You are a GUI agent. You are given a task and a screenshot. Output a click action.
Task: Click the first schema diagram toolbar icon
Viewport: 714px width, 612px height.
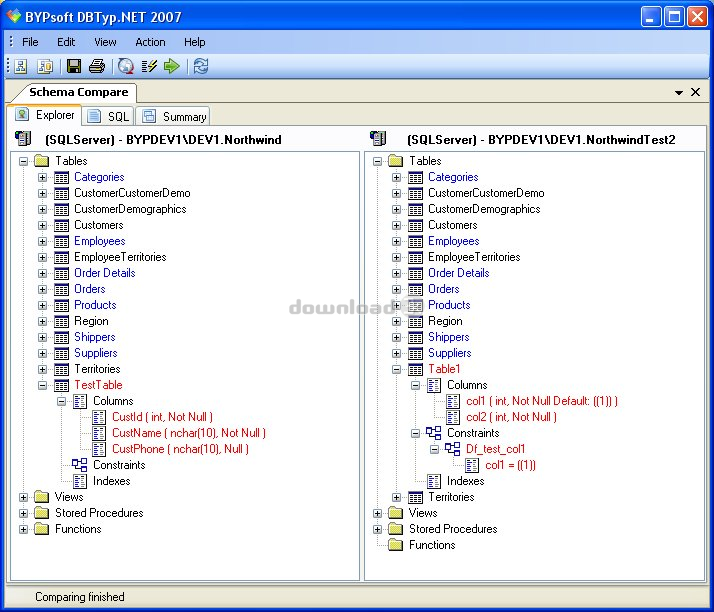[21, 67]
